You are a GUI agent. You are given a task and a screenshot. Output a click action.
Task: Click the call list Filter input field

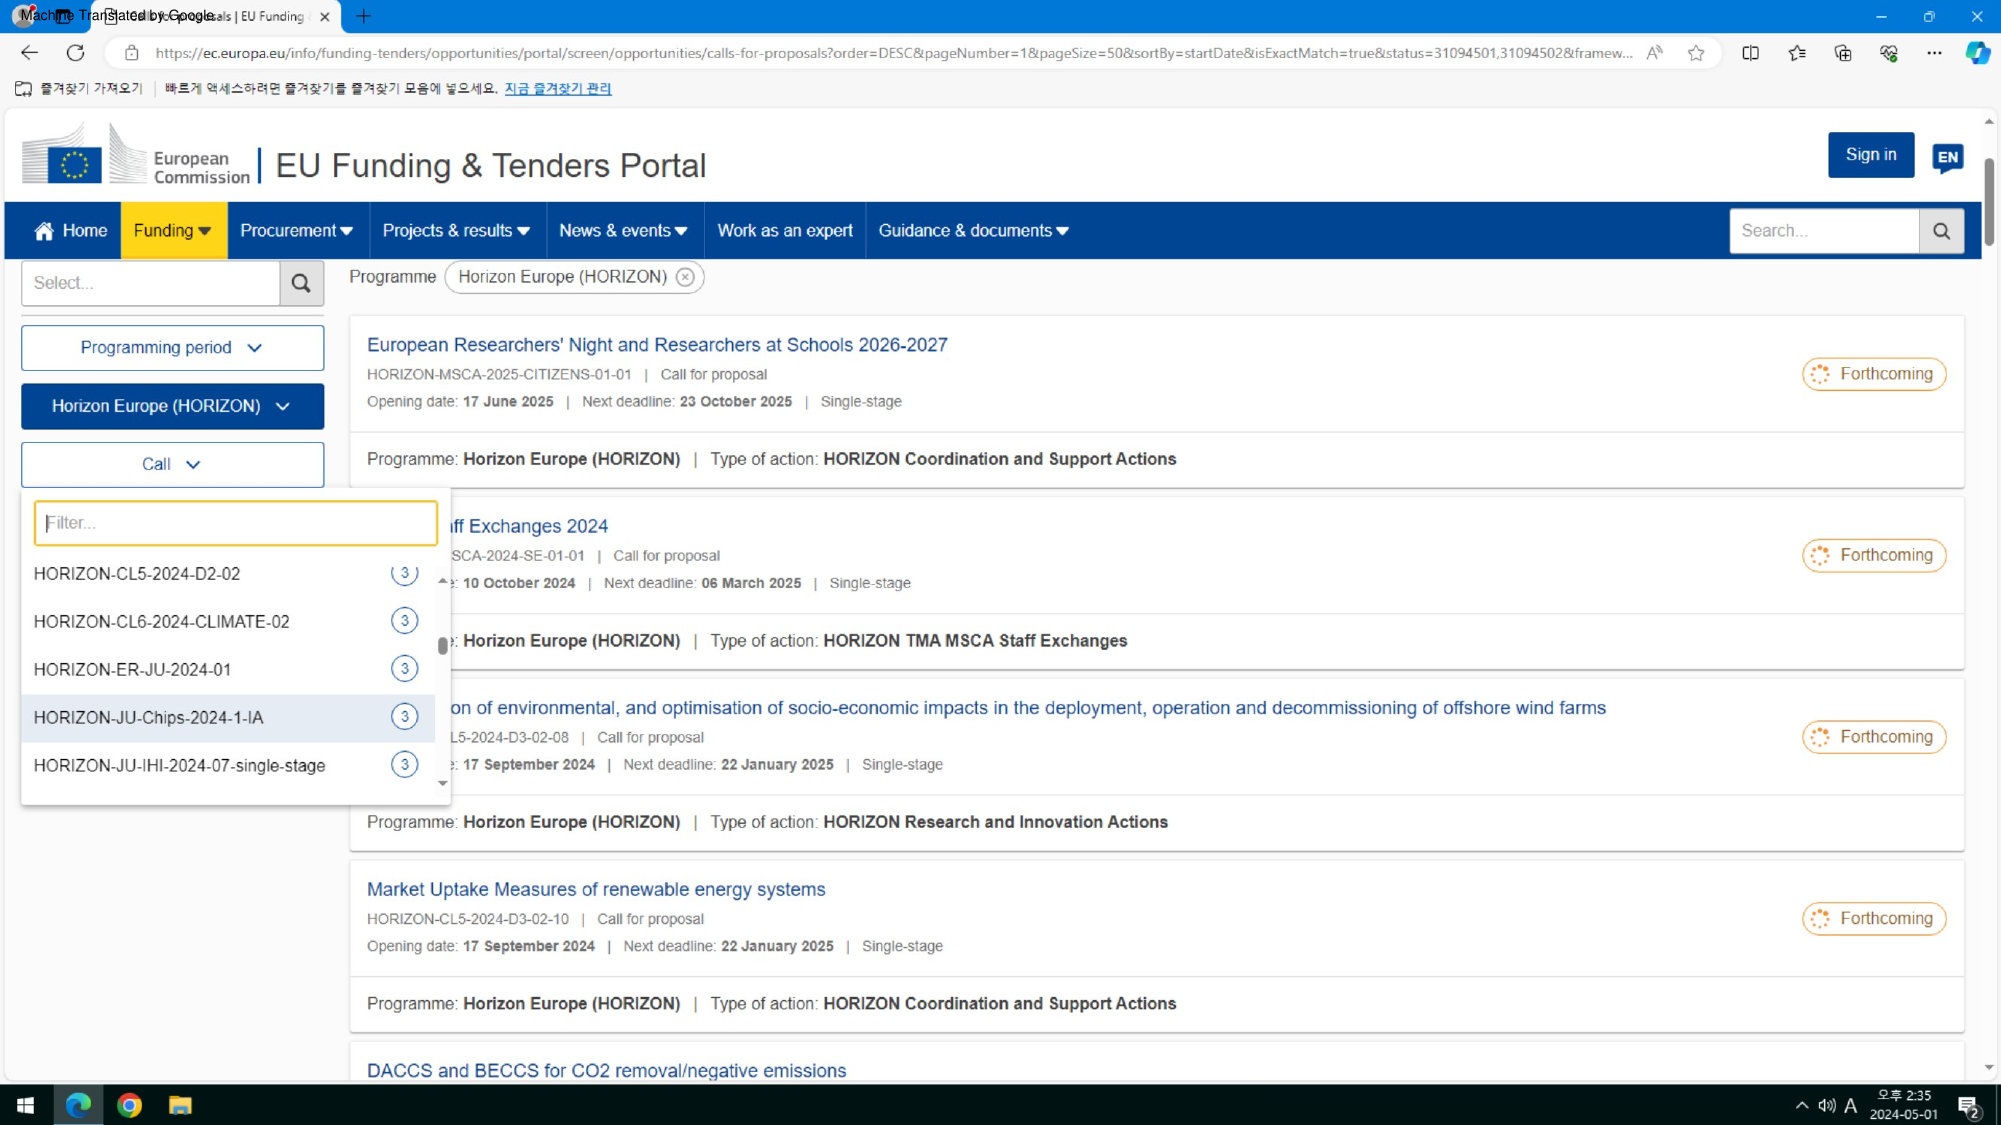[236, 523]
